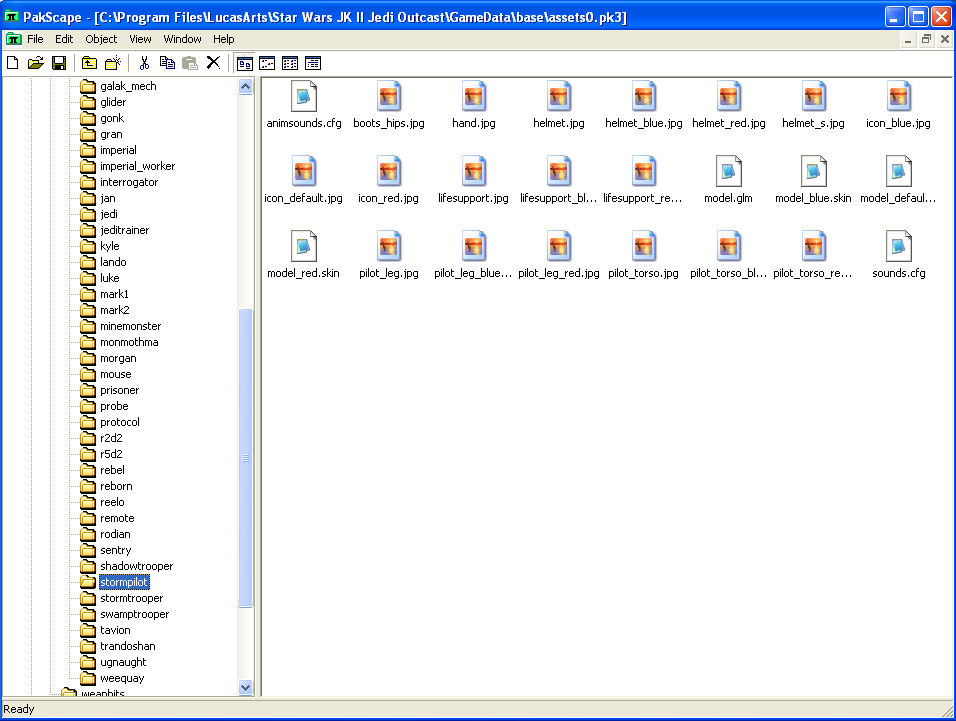
Task: Select the sounds.cfg file
Action: pyautogui.click(x=899, y=255)
